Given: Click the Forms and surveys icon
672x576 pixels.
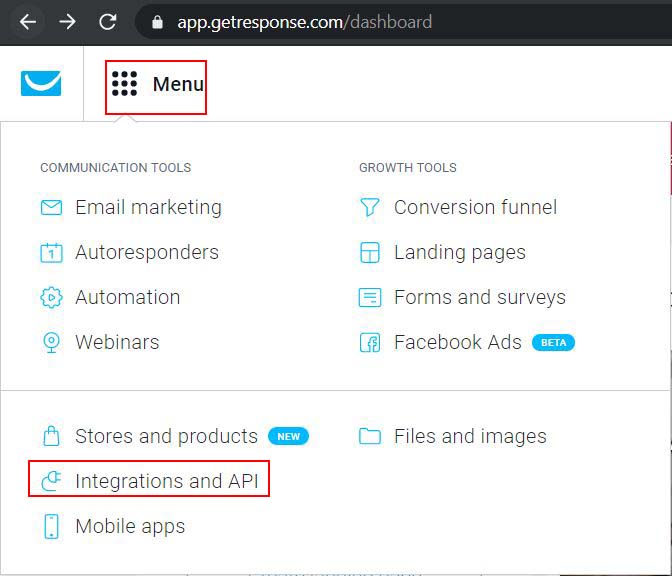Looking at the screenshot, I should (369, 297).
